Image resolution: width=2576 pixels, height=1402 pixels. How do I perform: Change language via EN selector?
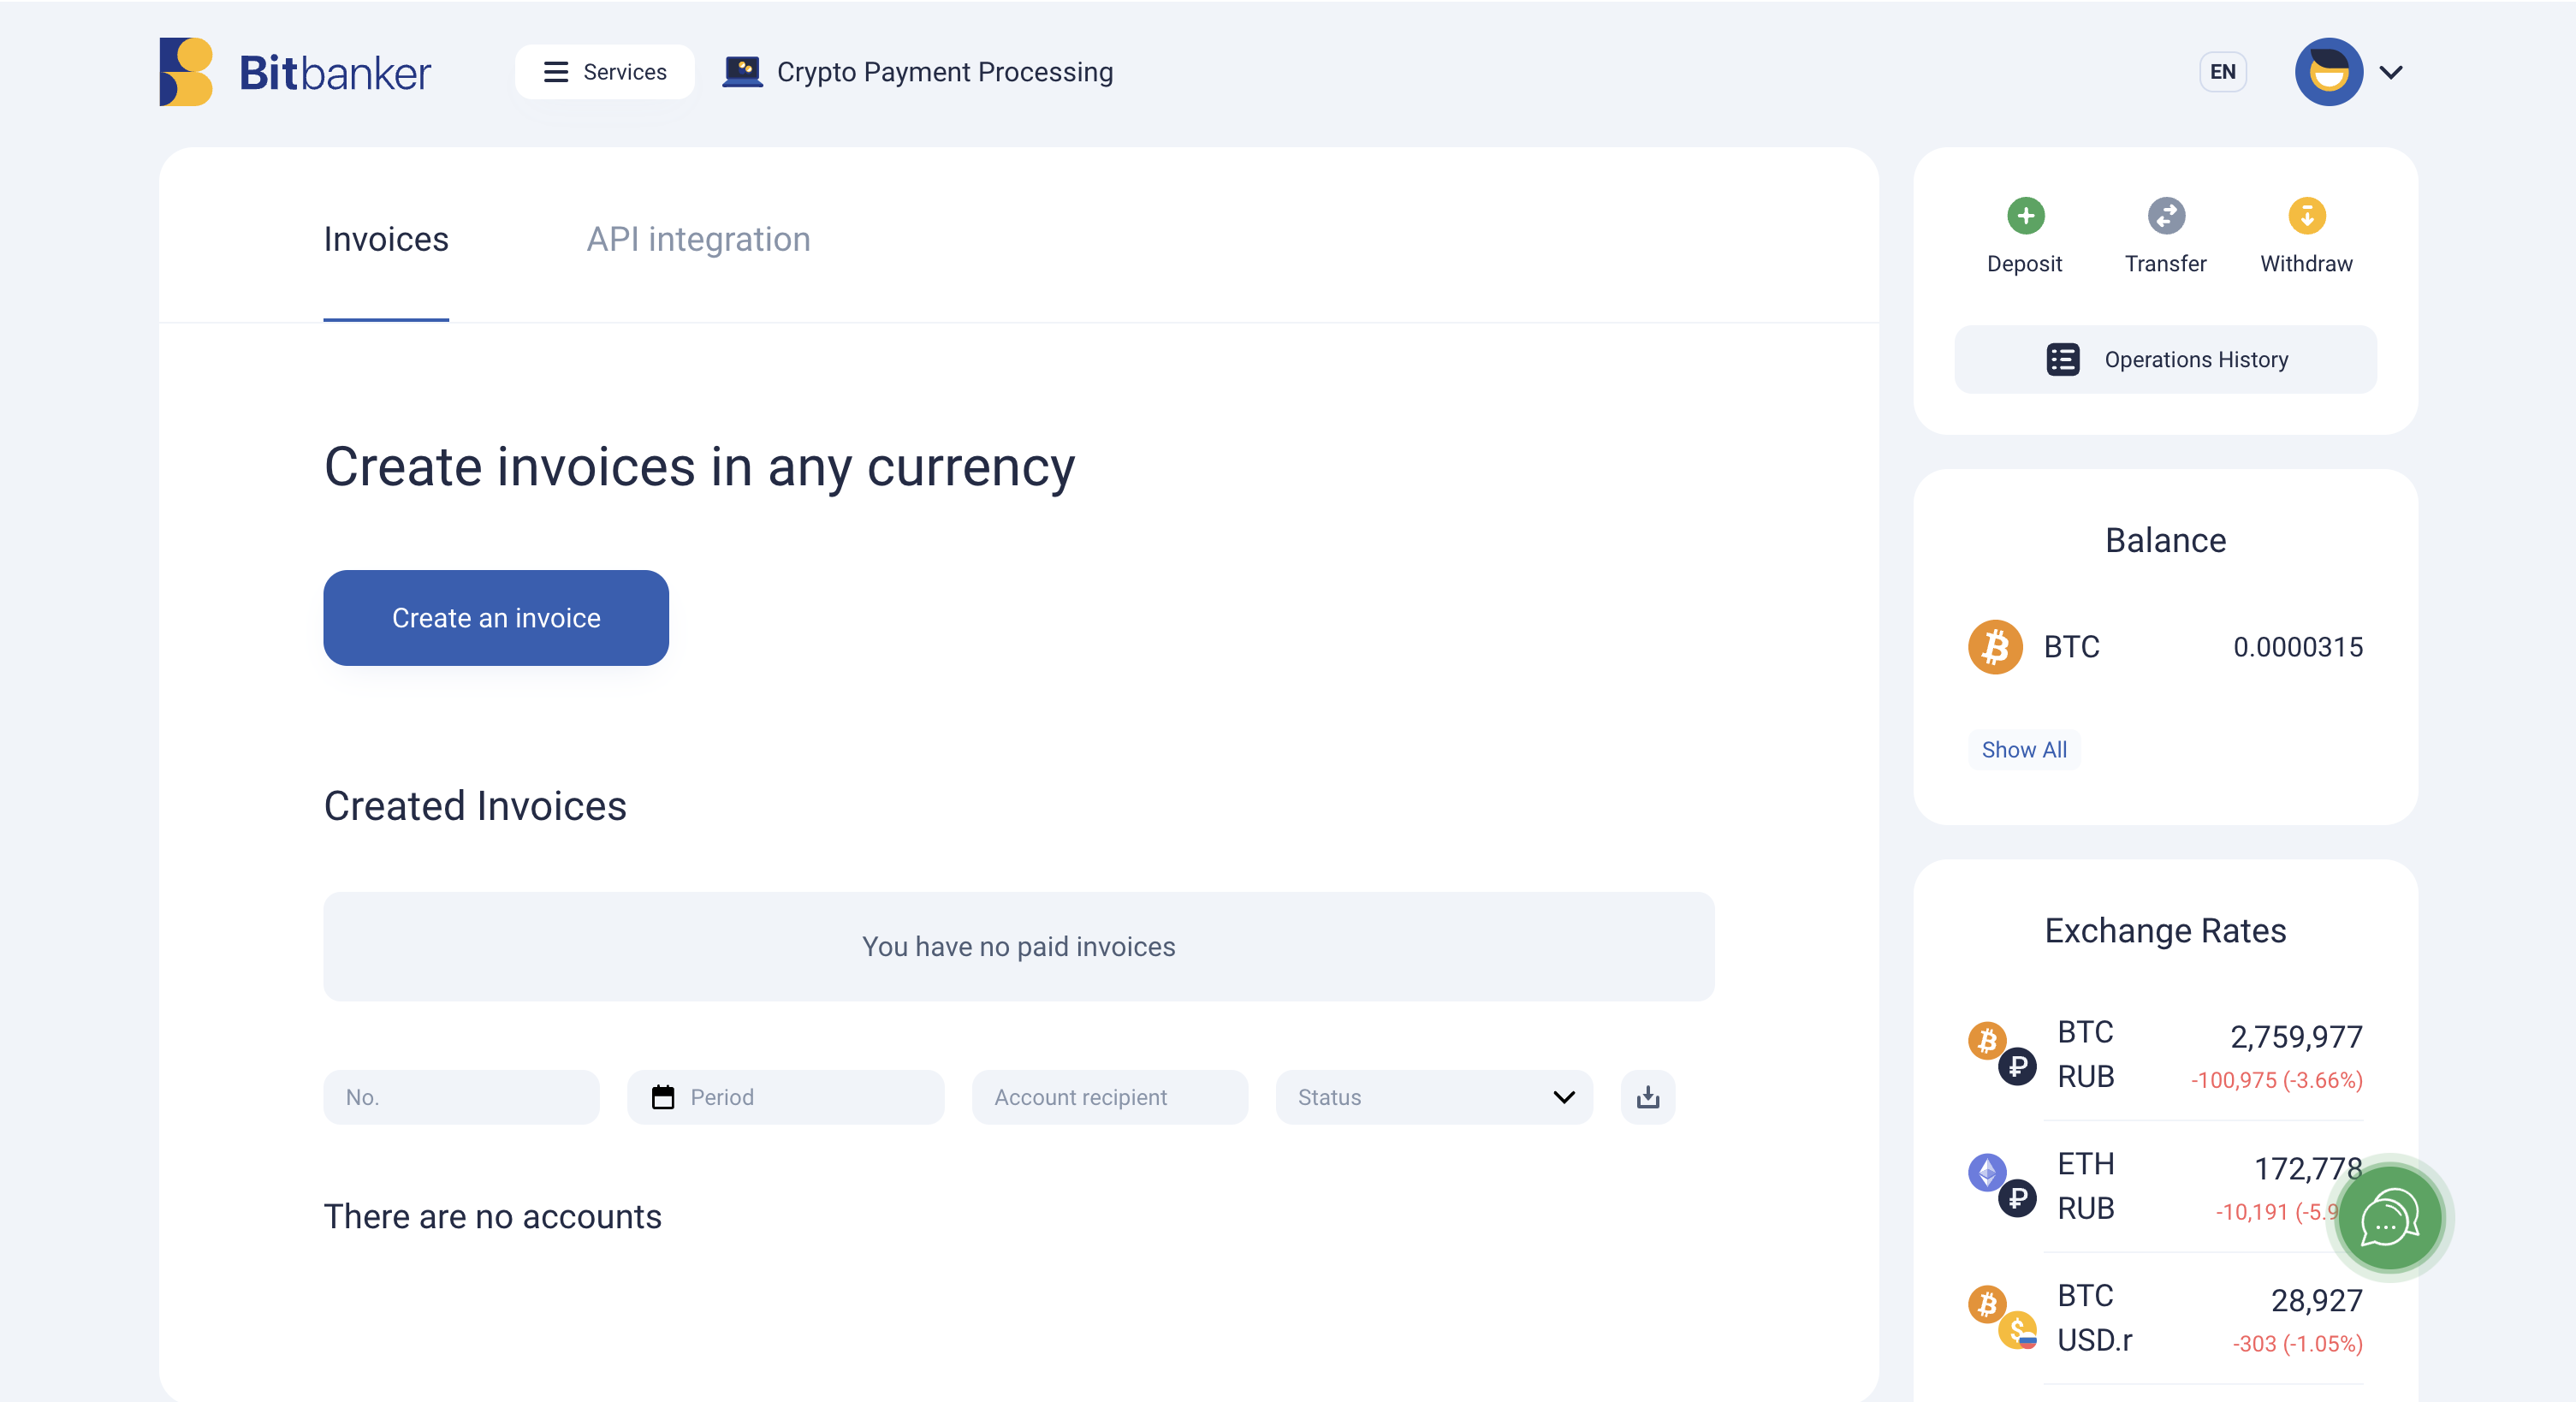pos(2222,72)
